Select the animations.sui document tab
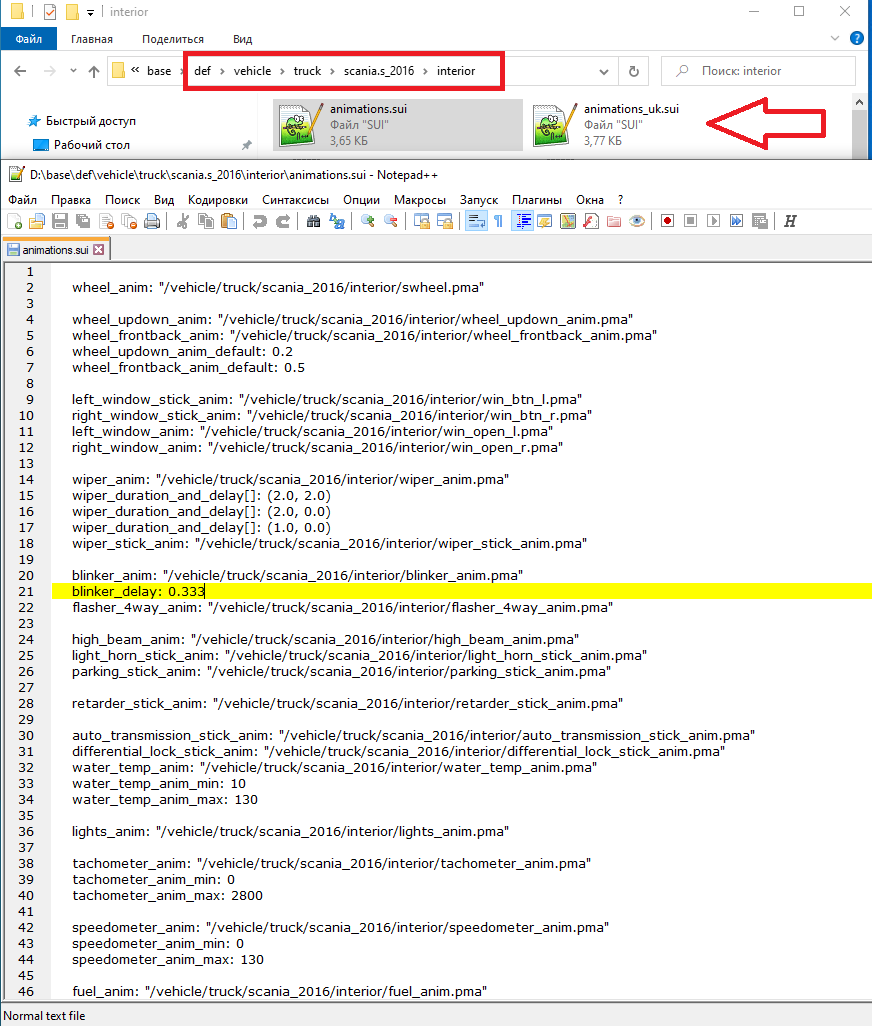This screenshot has width=872, height=1026. [x=56, y=249]
